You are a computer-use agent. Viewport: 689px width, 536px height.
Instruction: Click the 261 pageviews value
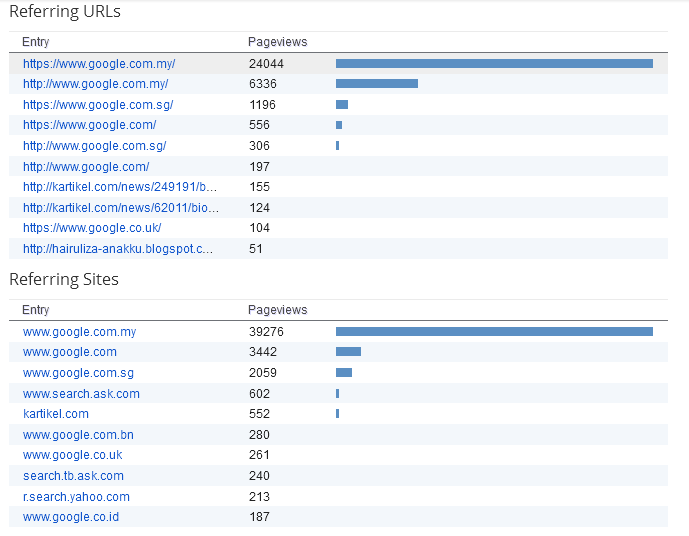pyautogui.click(x=259, y=455)
